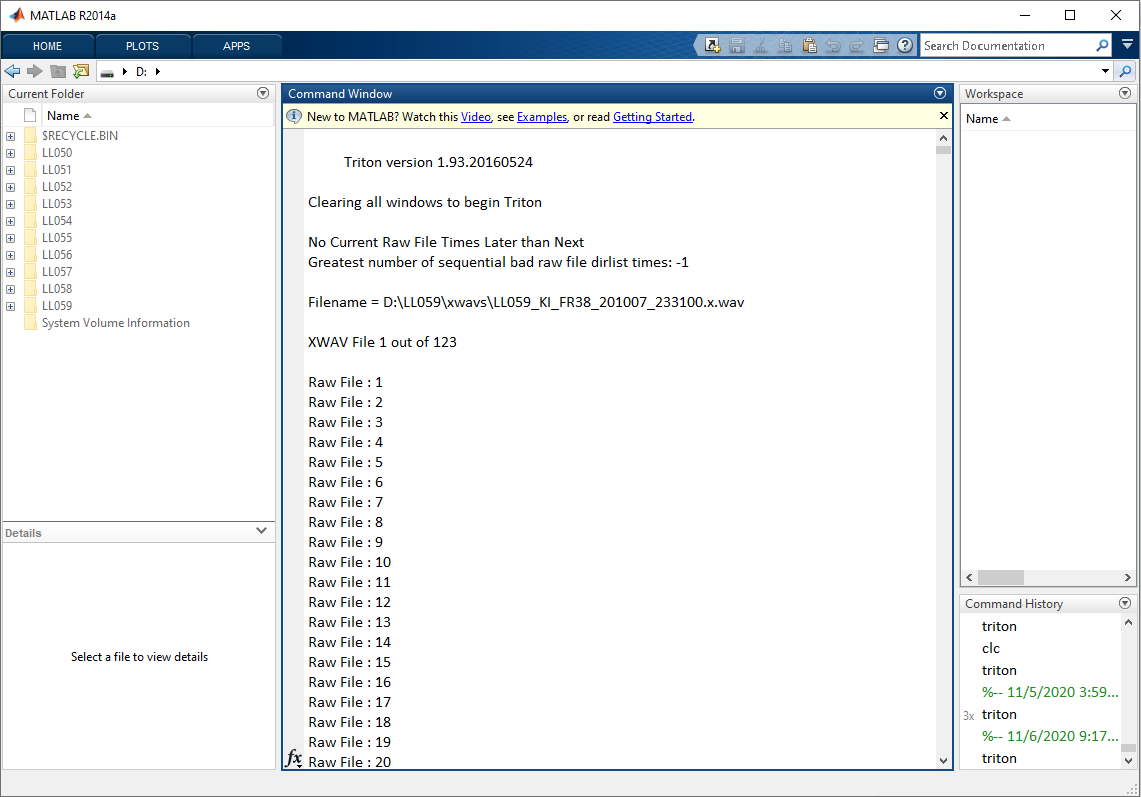Image resolution: width=1141 pixels, height=797 pixels.
Task: Open the Getting Started link
Action: pos(652,116)
